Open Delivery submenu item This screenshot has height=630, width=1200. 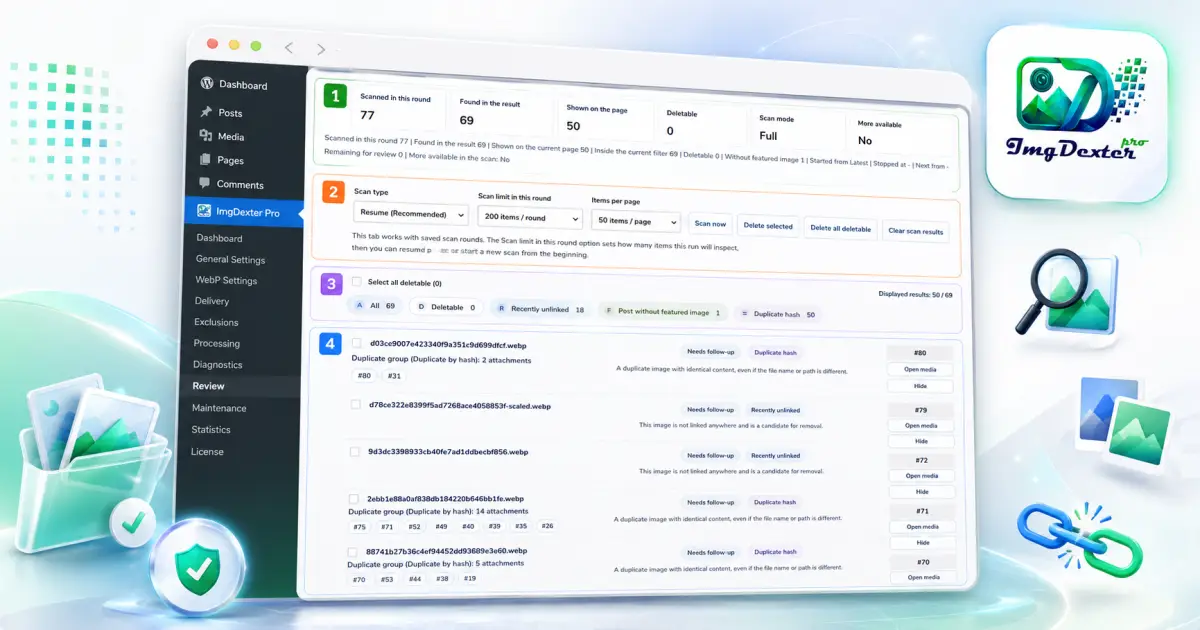pyautogui.click(x=212, y=301)
